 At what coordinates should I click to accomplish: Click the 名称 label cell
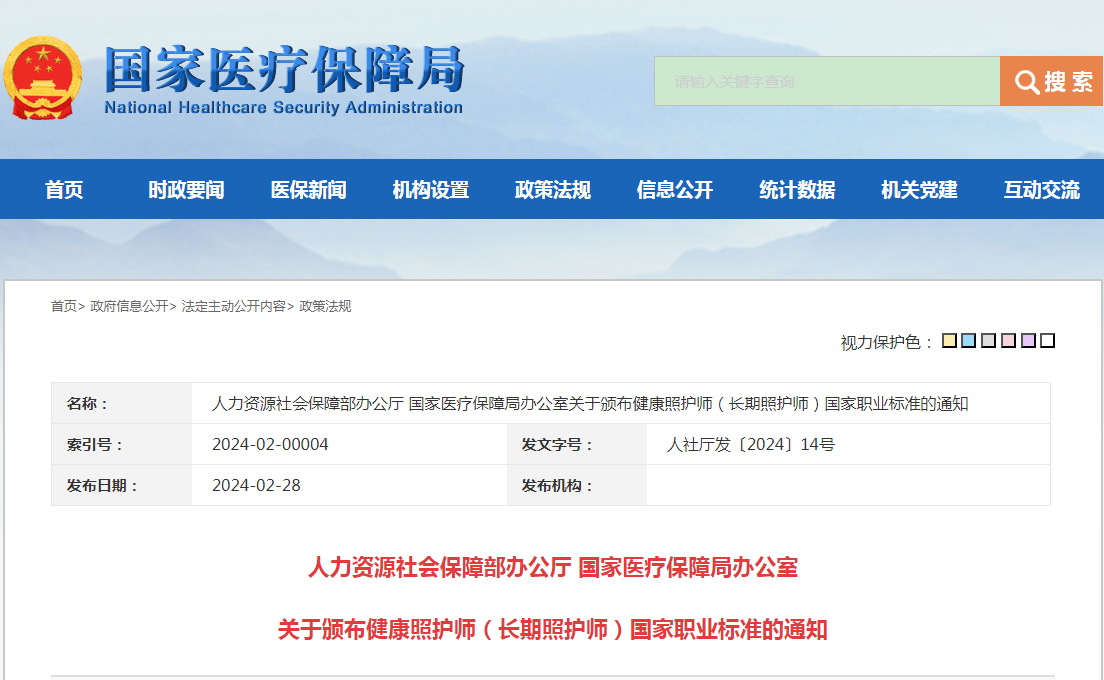(121, 404)
